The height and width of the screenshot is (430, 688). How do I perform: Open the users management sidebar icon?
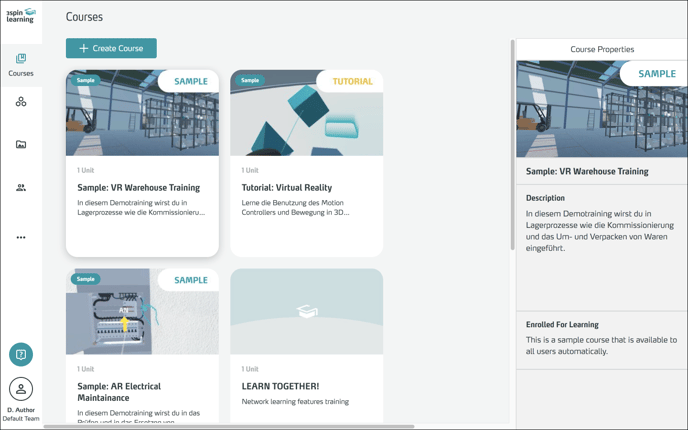21,188
